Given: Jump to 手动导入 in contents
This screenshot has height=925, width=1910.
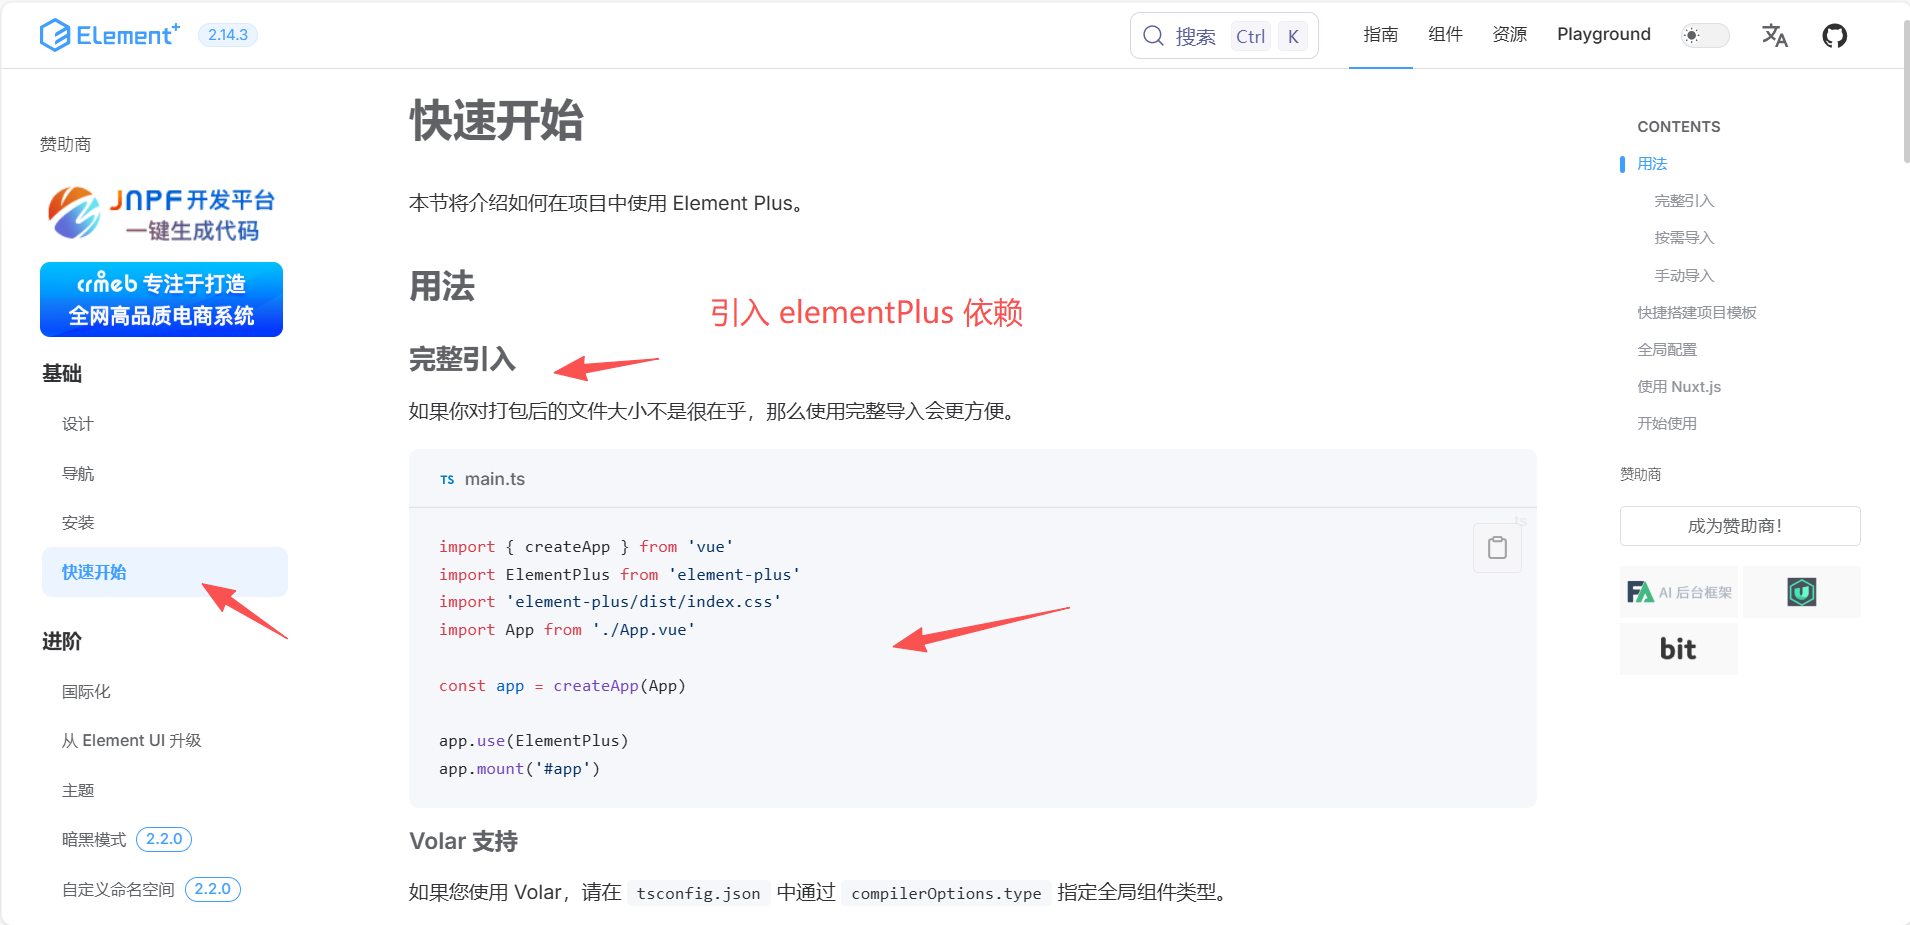Looking at the screenshot, I should [x=1684, y=276].
